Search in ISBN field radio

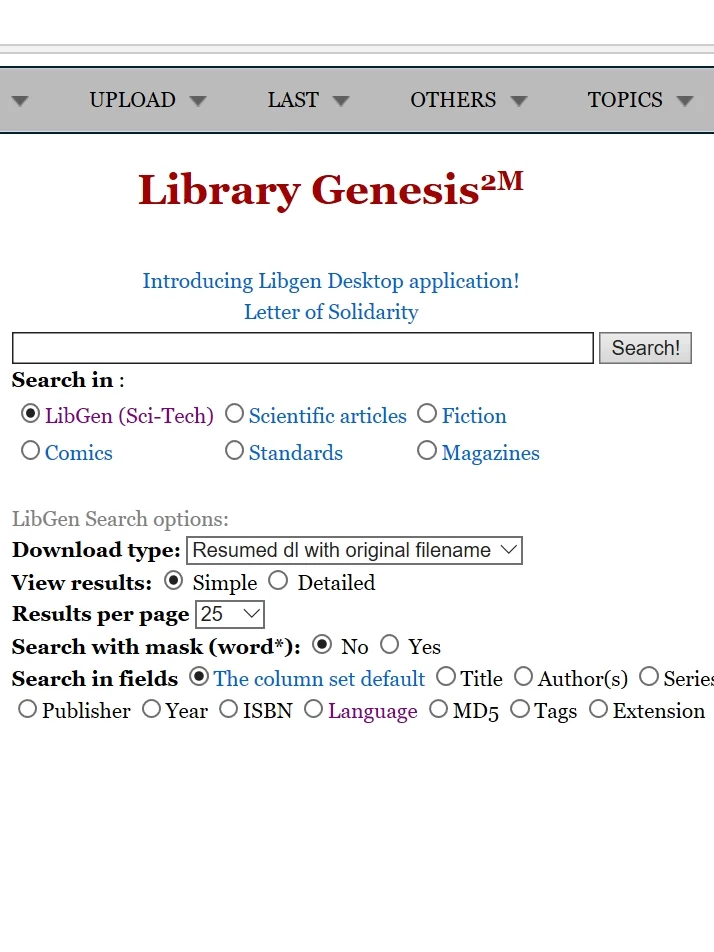228,709
